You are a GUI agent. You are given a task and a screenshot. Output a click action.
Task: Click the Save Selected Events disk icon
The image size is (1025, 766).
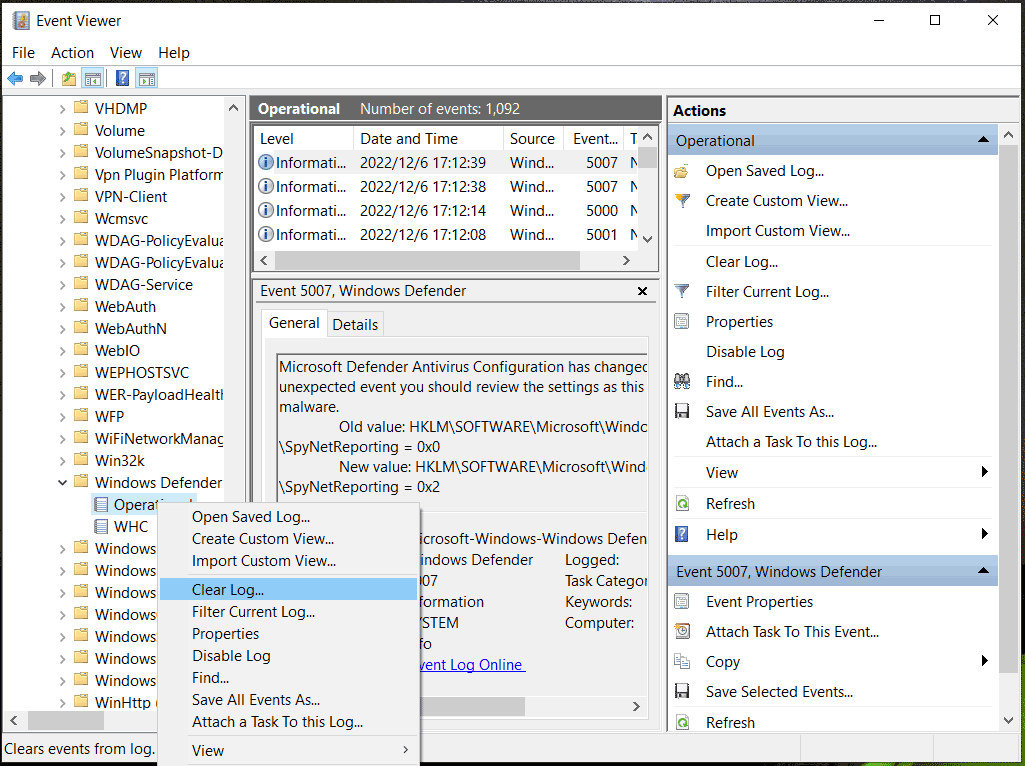682,691
